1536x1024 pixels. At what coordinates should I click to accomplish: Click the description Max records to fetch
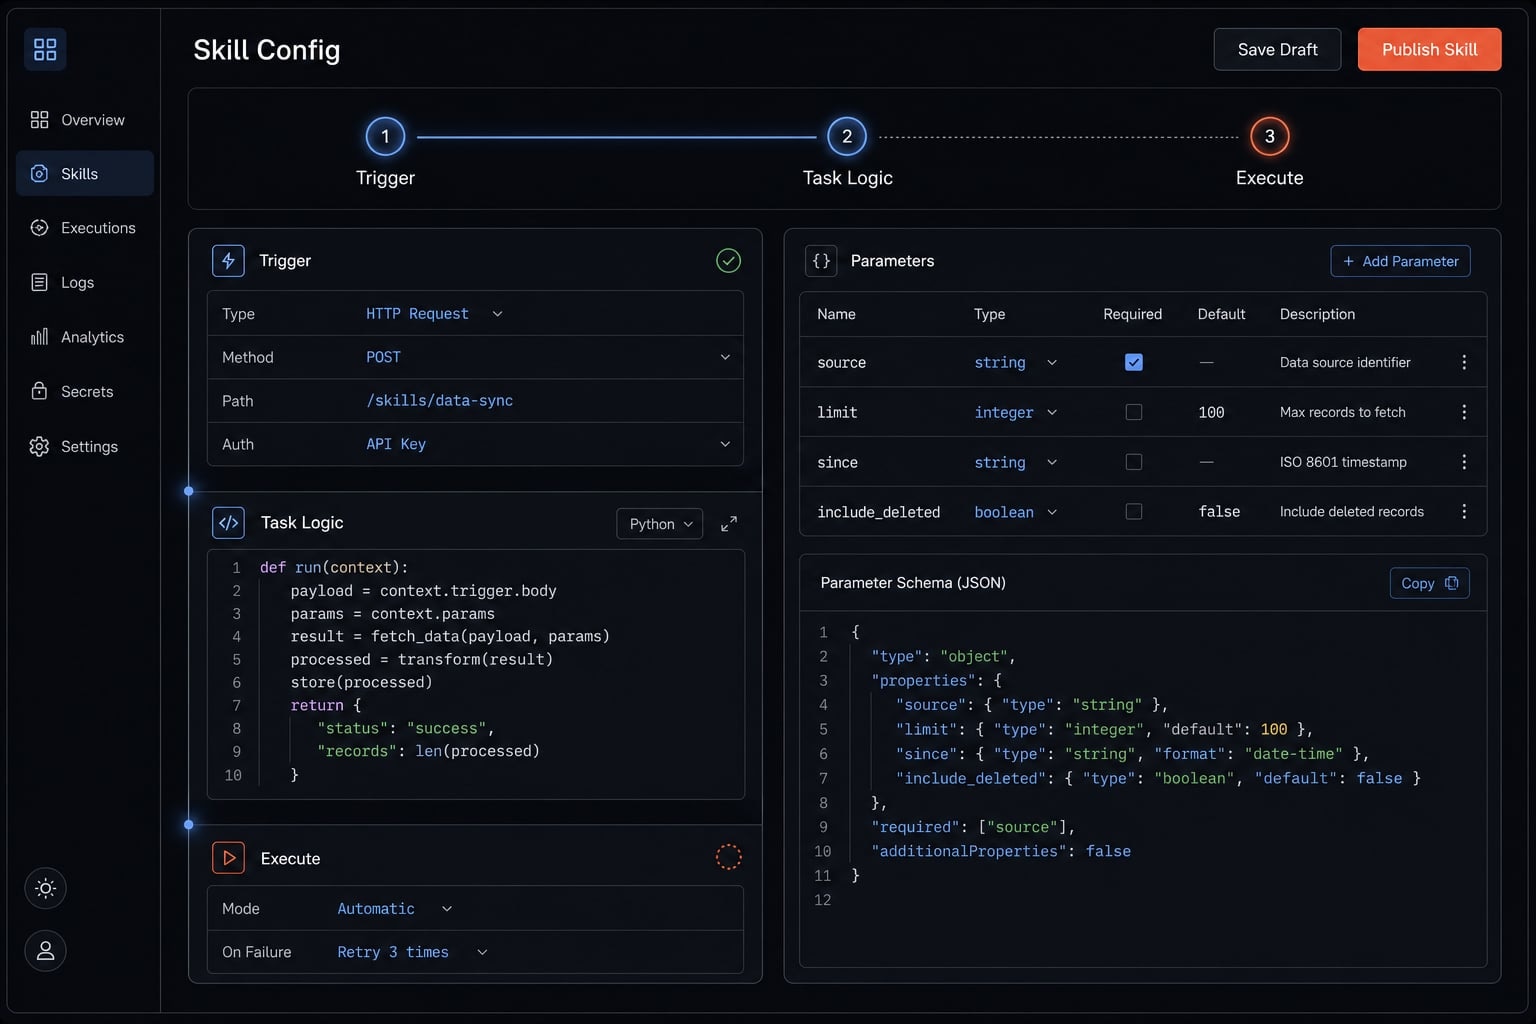pyautogui.click(x=1342, y=412)
